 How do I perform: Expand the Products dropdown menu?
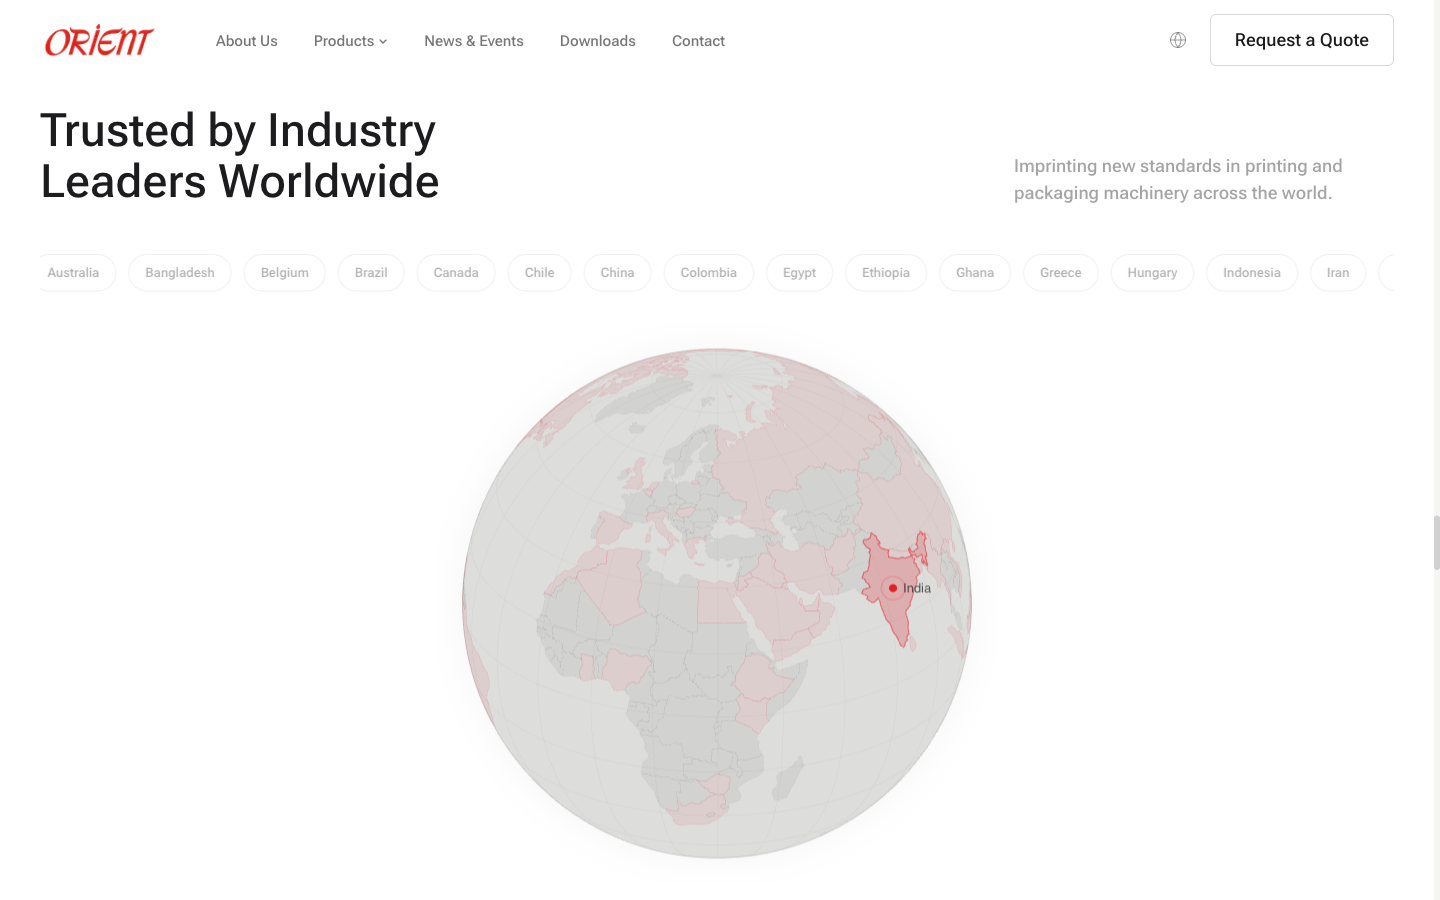[x=344, y=41]
